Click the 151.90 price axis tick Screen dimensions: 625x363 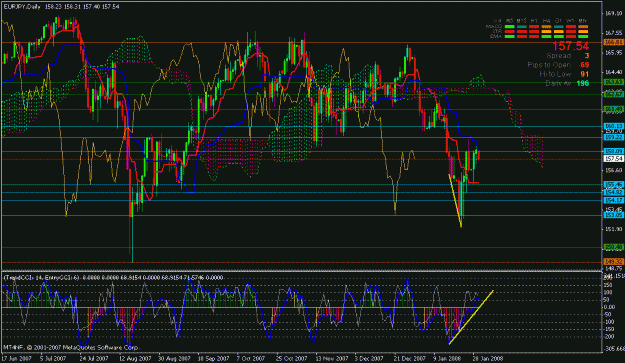pos(614,229)
